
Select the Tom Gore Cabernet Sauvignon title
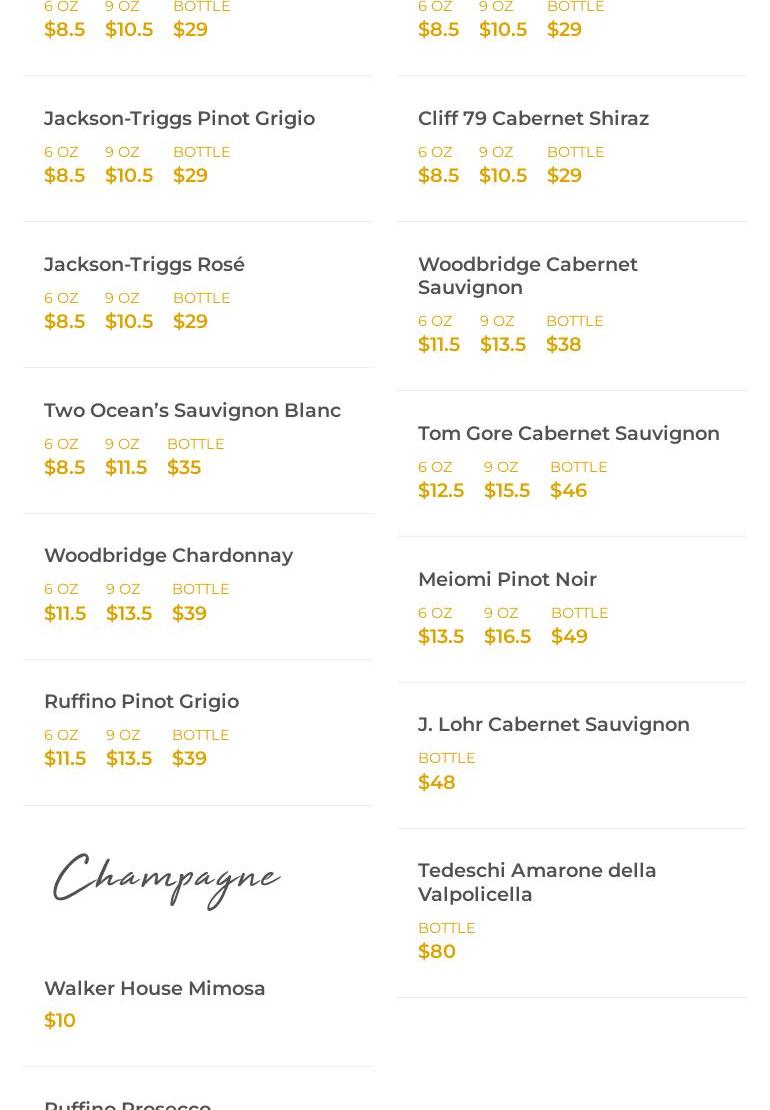[x=568, y=433]
